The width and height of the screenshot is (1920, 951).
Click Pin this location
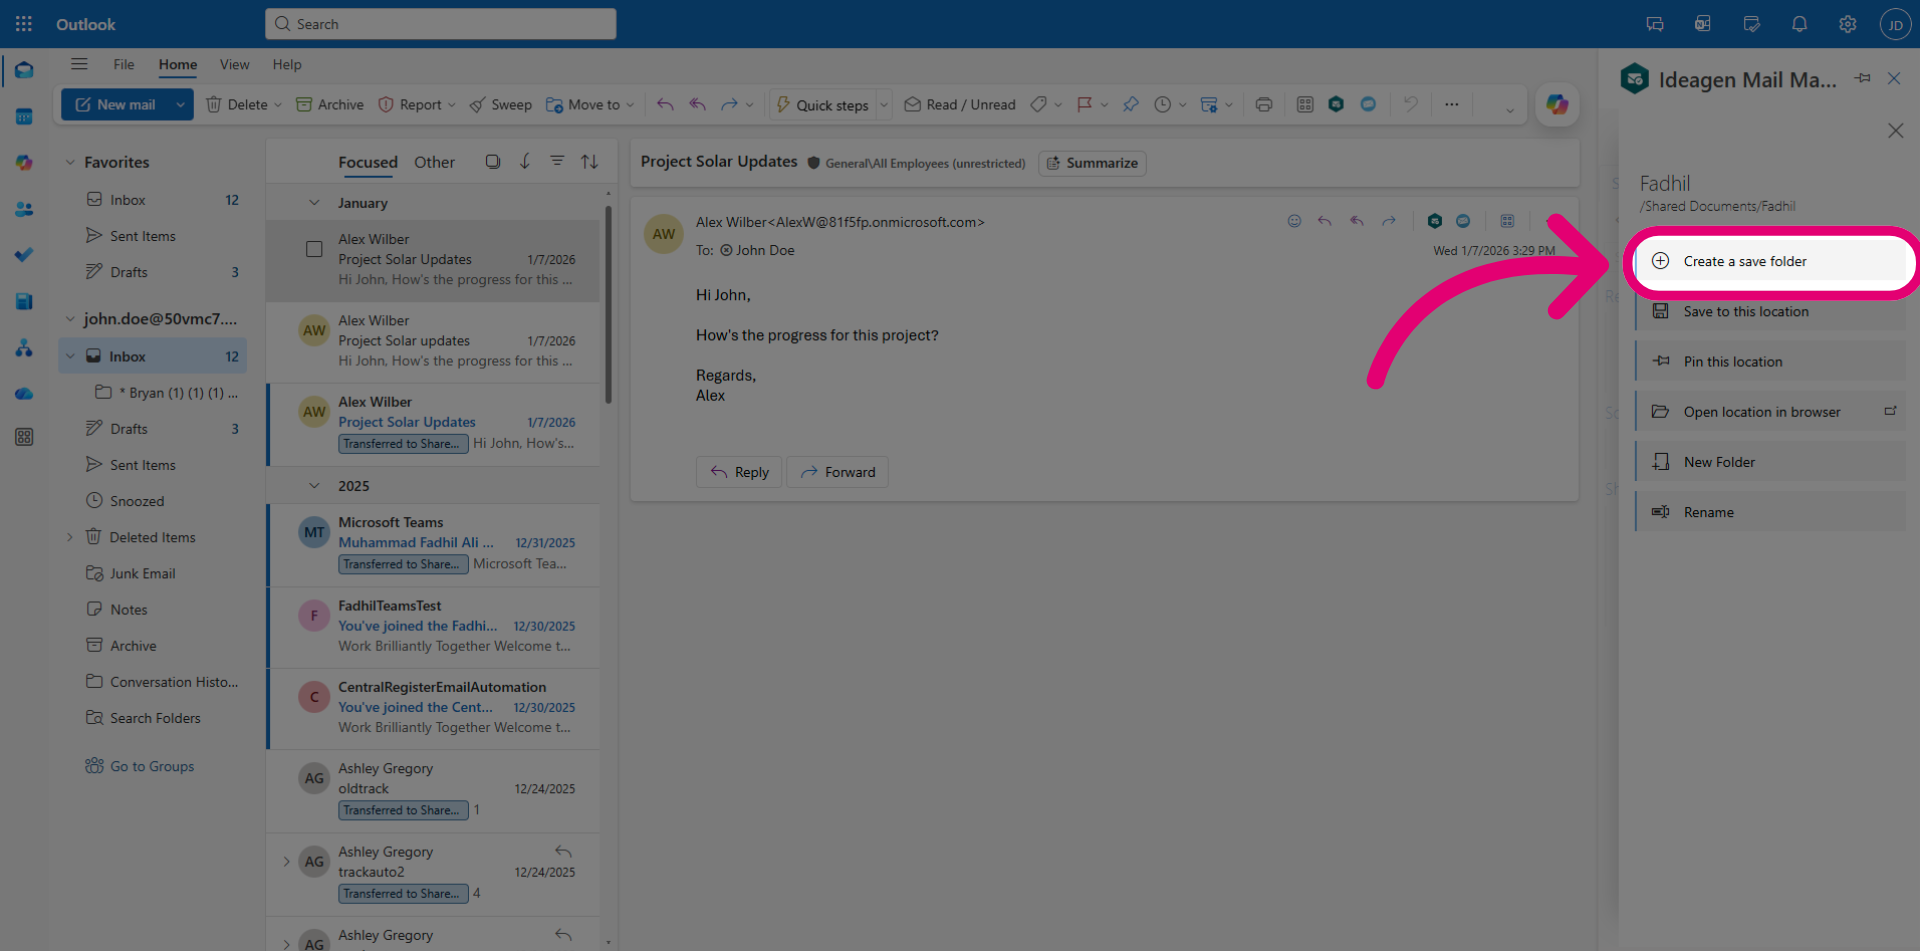[1770, 361]
